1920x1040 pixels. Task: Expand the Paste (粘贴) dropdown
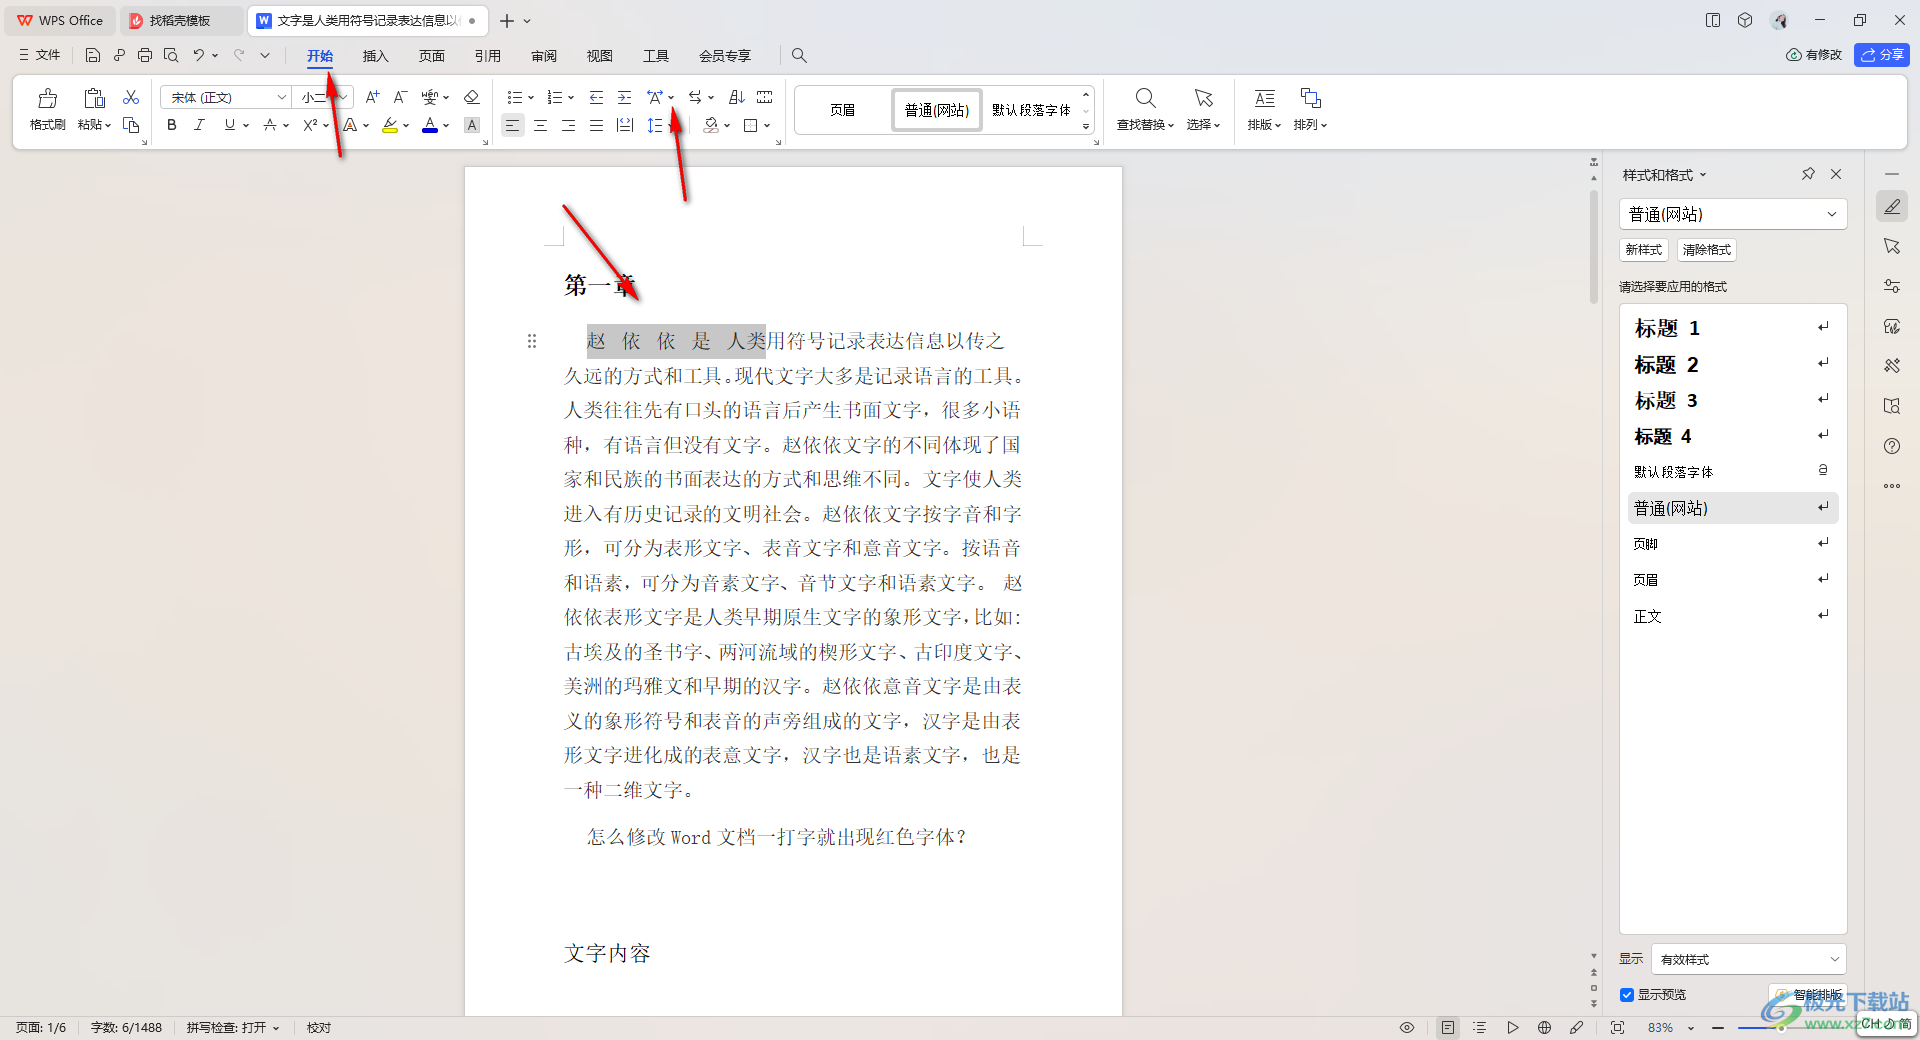coord(95,125)
